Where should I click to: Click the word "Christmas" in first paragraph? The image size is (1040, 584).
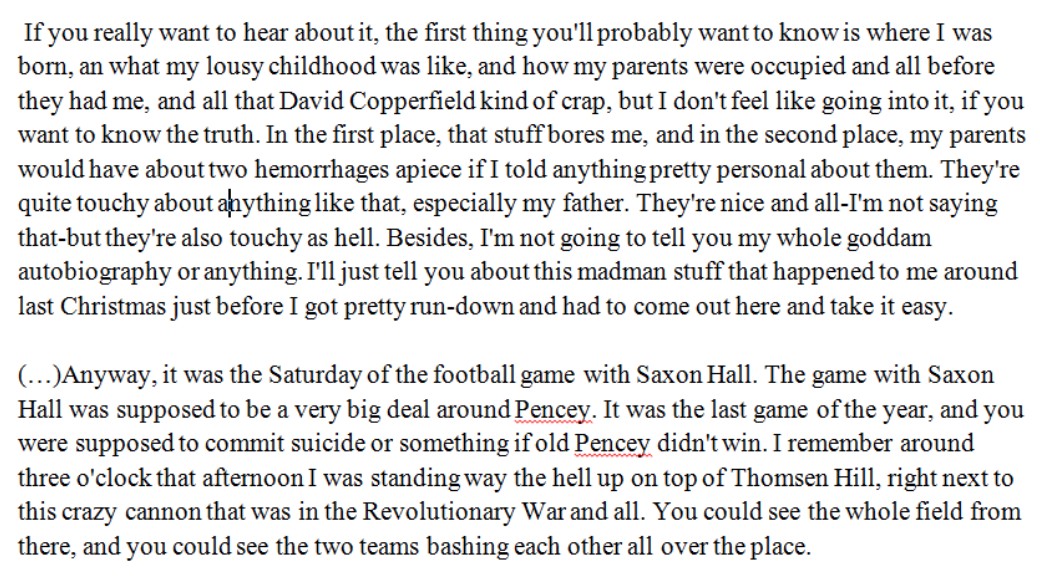point(113,307)
